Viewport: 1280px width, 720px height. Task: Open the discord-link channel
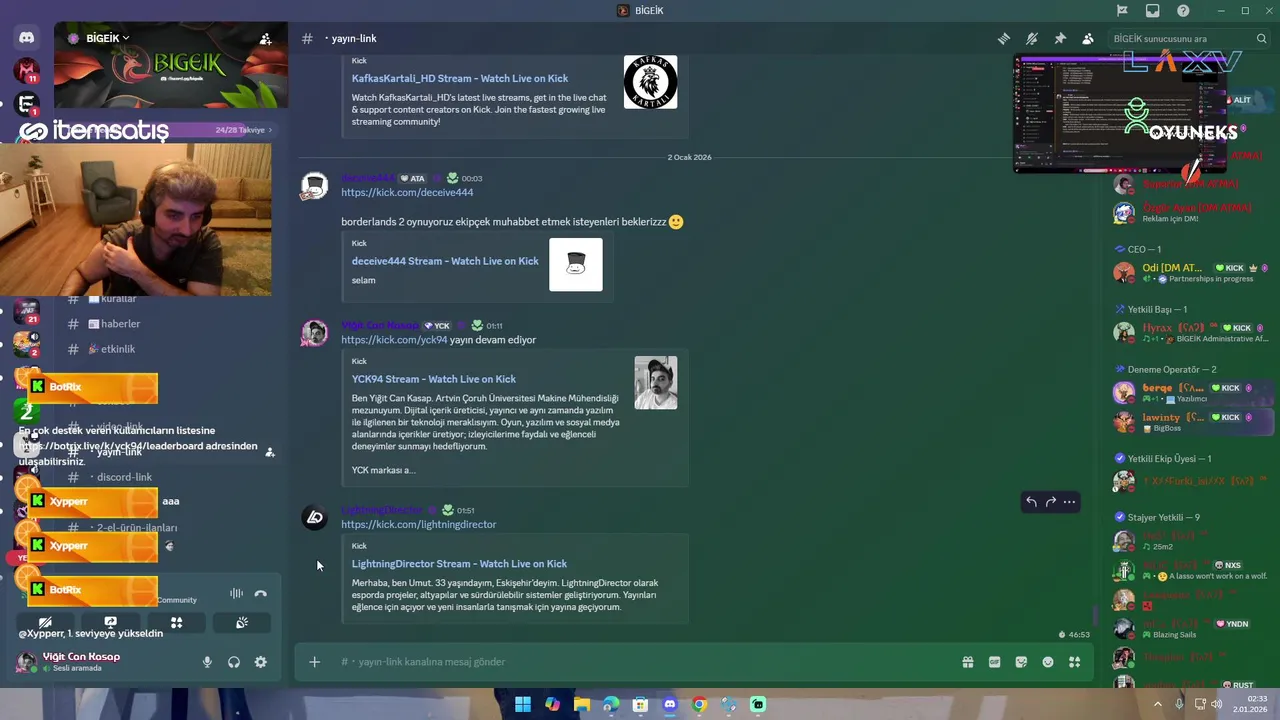point(124,477)
